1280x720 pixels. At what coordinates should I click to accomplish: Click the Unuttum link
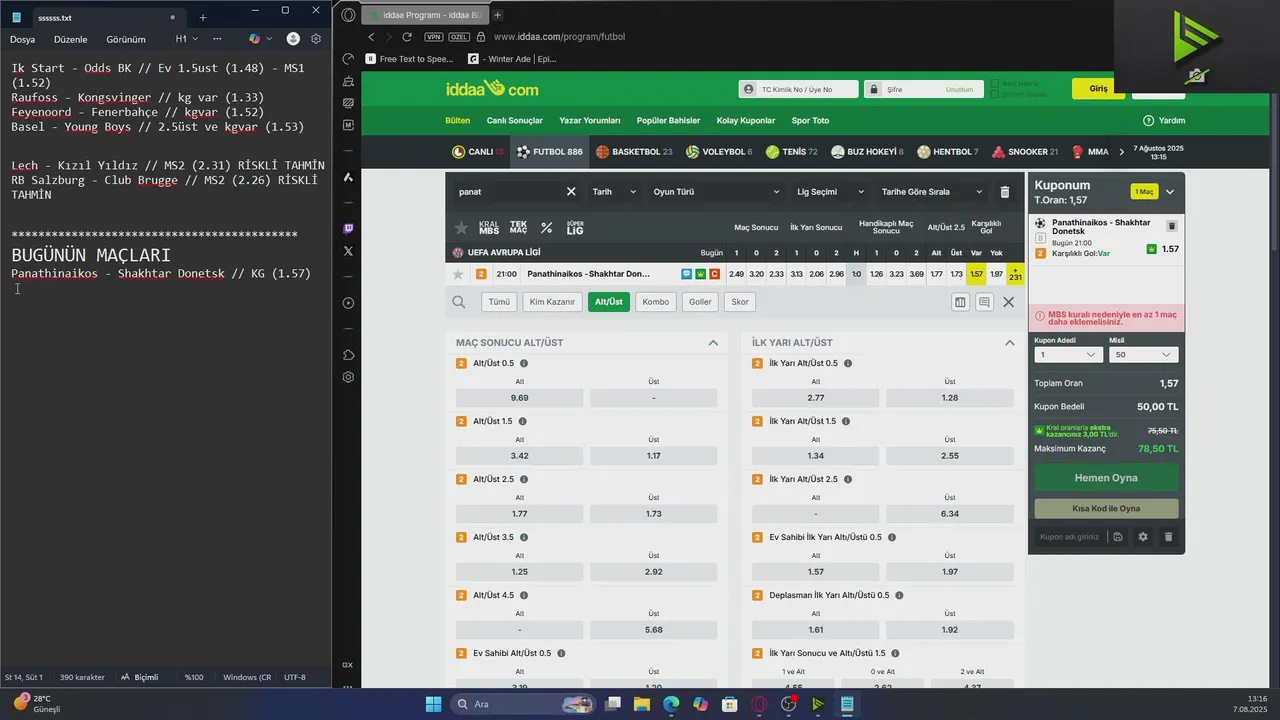point(959,90)
